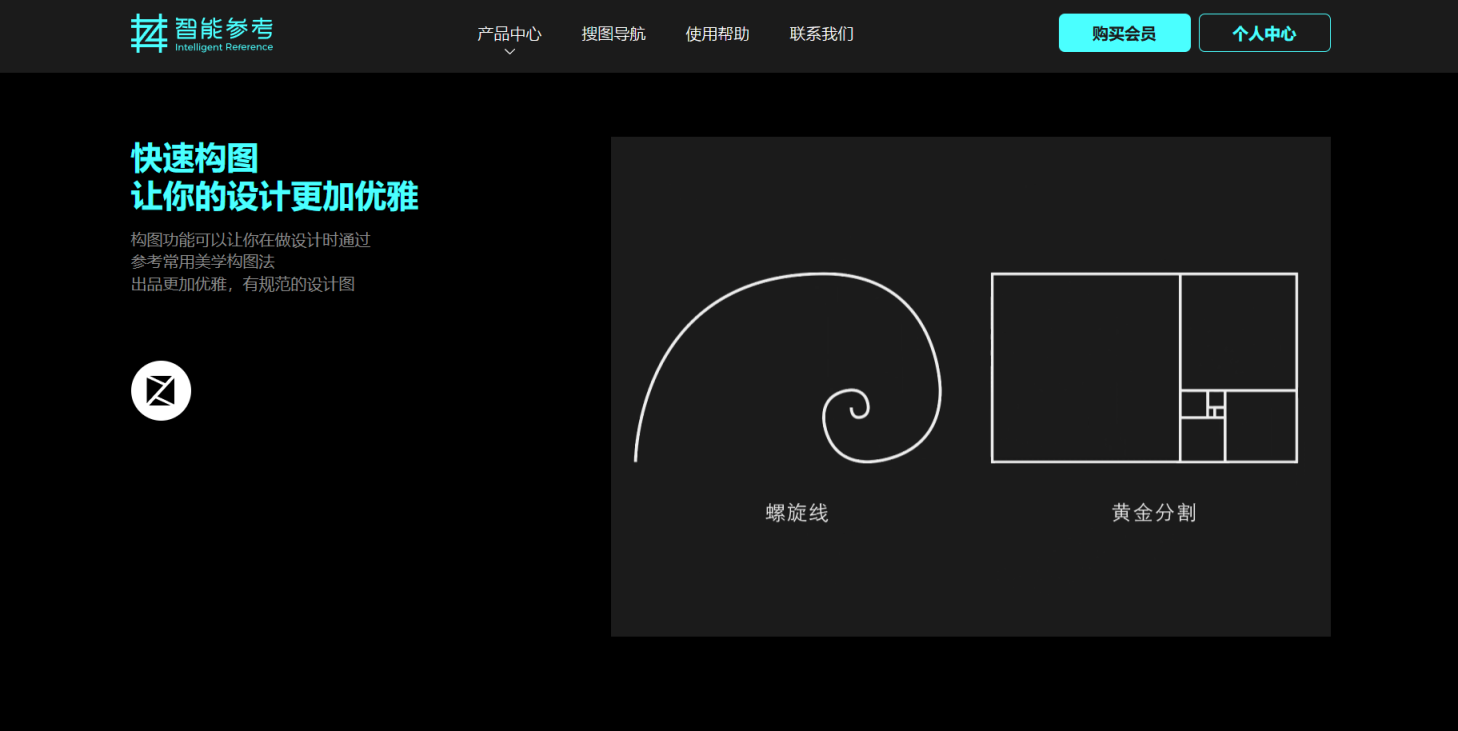Click the round white composition icon

(161, 391)
